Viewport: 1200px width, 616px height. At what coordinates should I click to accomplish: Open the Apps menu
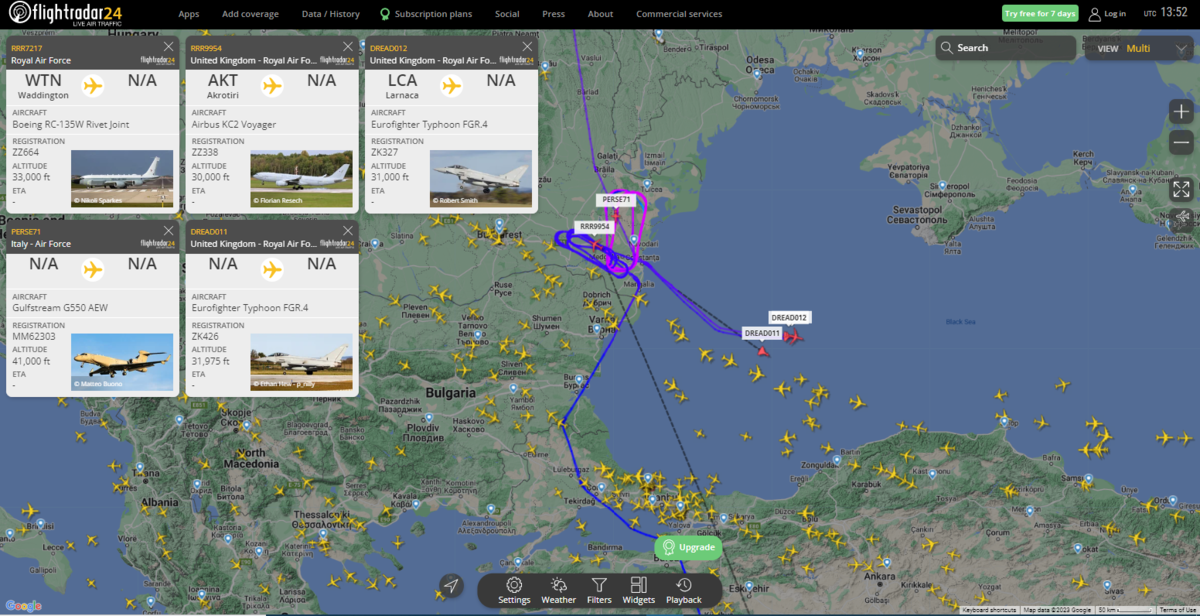tap(189, 14)
